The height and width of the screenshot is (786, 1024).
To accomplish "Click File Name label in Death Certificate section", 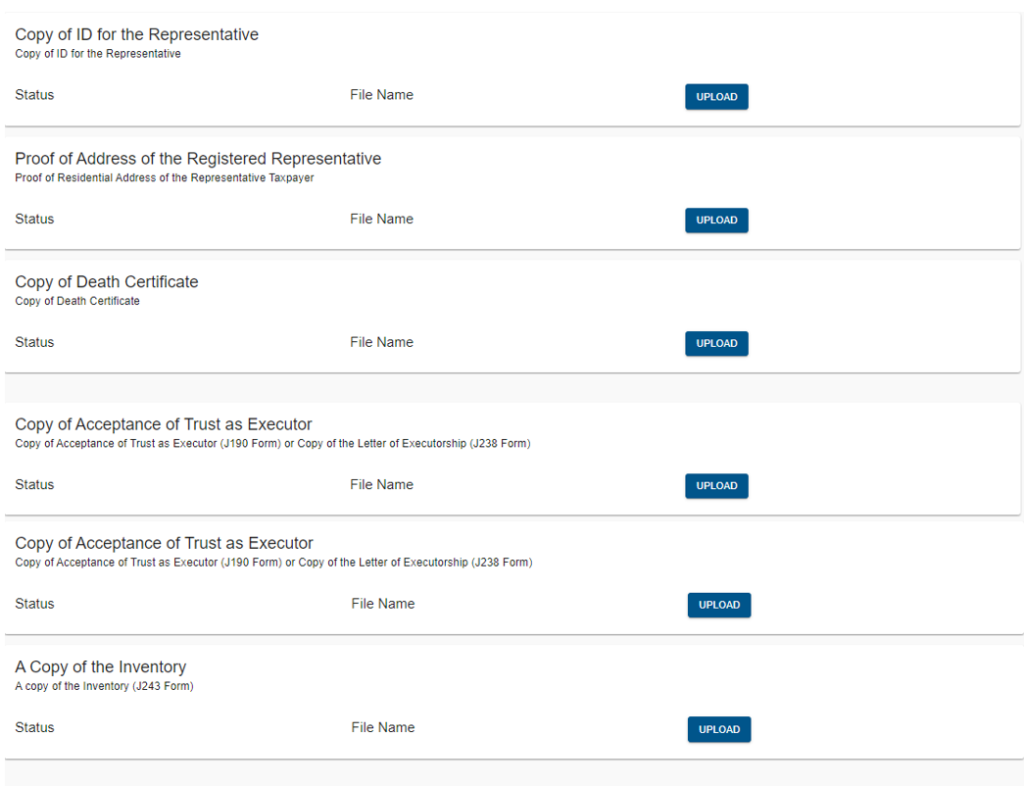I will 381,342.
